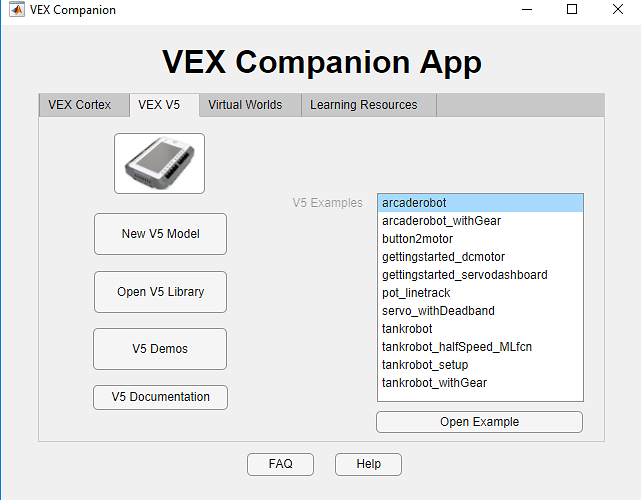The height and width of the screenshot is (500, 641).
Task: Close the VEX Companion window
Action: pos(618,9)
